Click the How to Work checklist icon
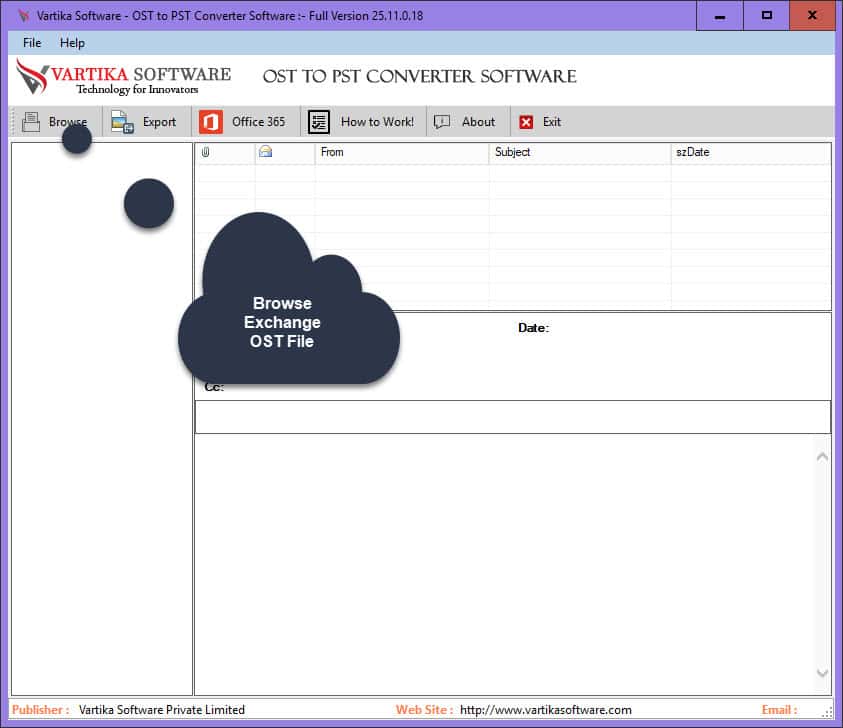 (x=319, y=122)
